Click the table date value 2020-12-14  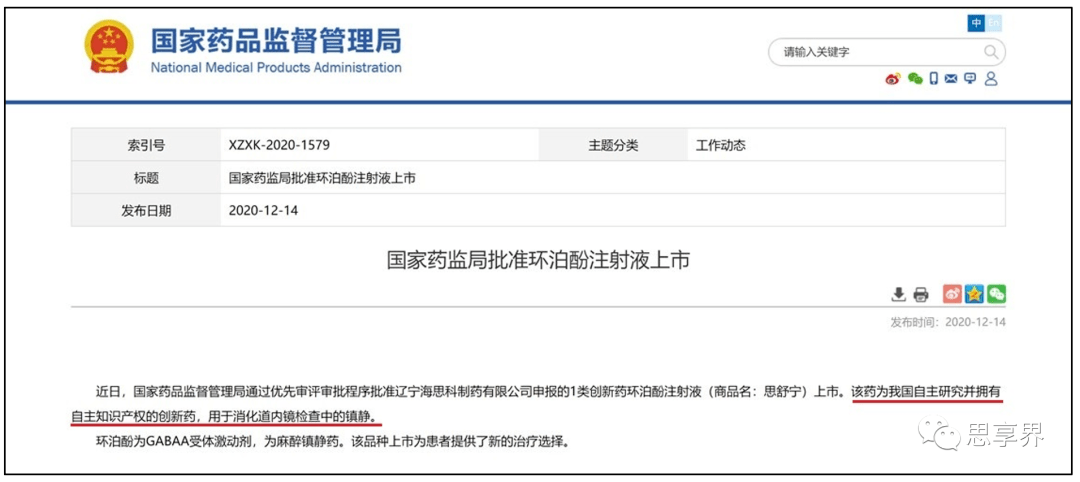(263, 211)
